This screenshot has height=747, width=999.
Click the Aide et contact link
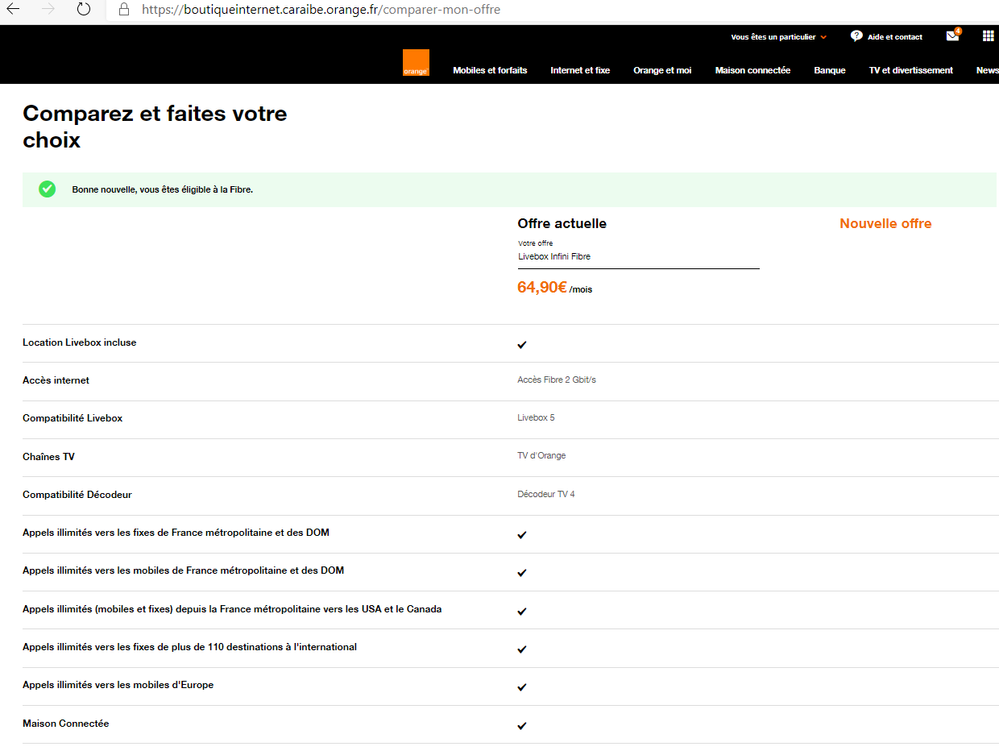895,37
